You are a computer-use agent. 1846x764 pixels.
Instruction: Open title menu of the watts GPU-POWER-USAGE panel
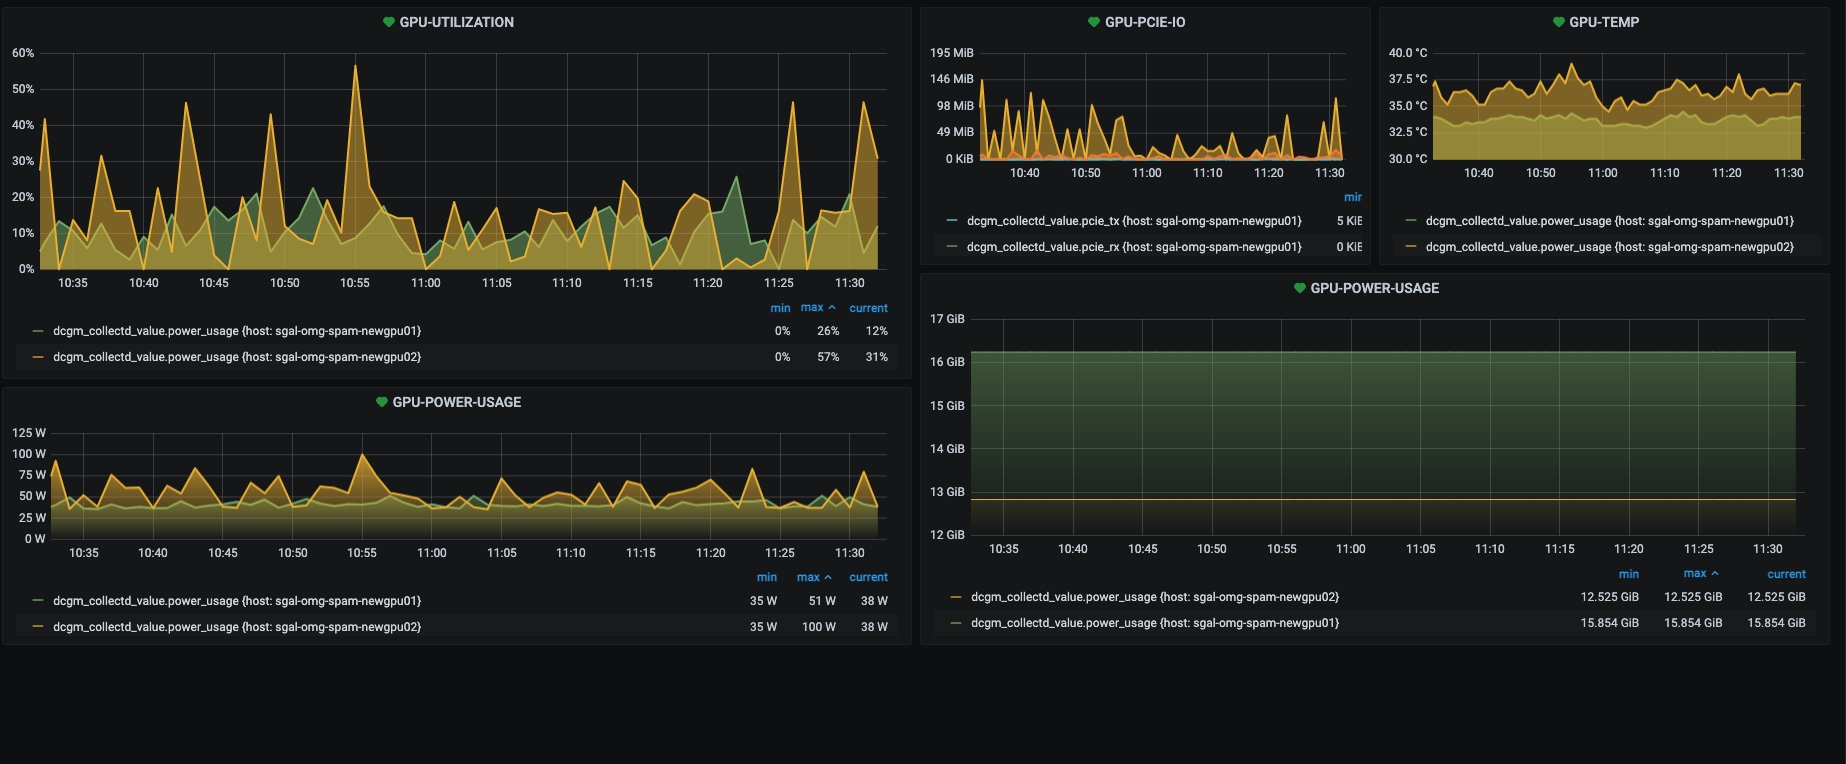457,402
